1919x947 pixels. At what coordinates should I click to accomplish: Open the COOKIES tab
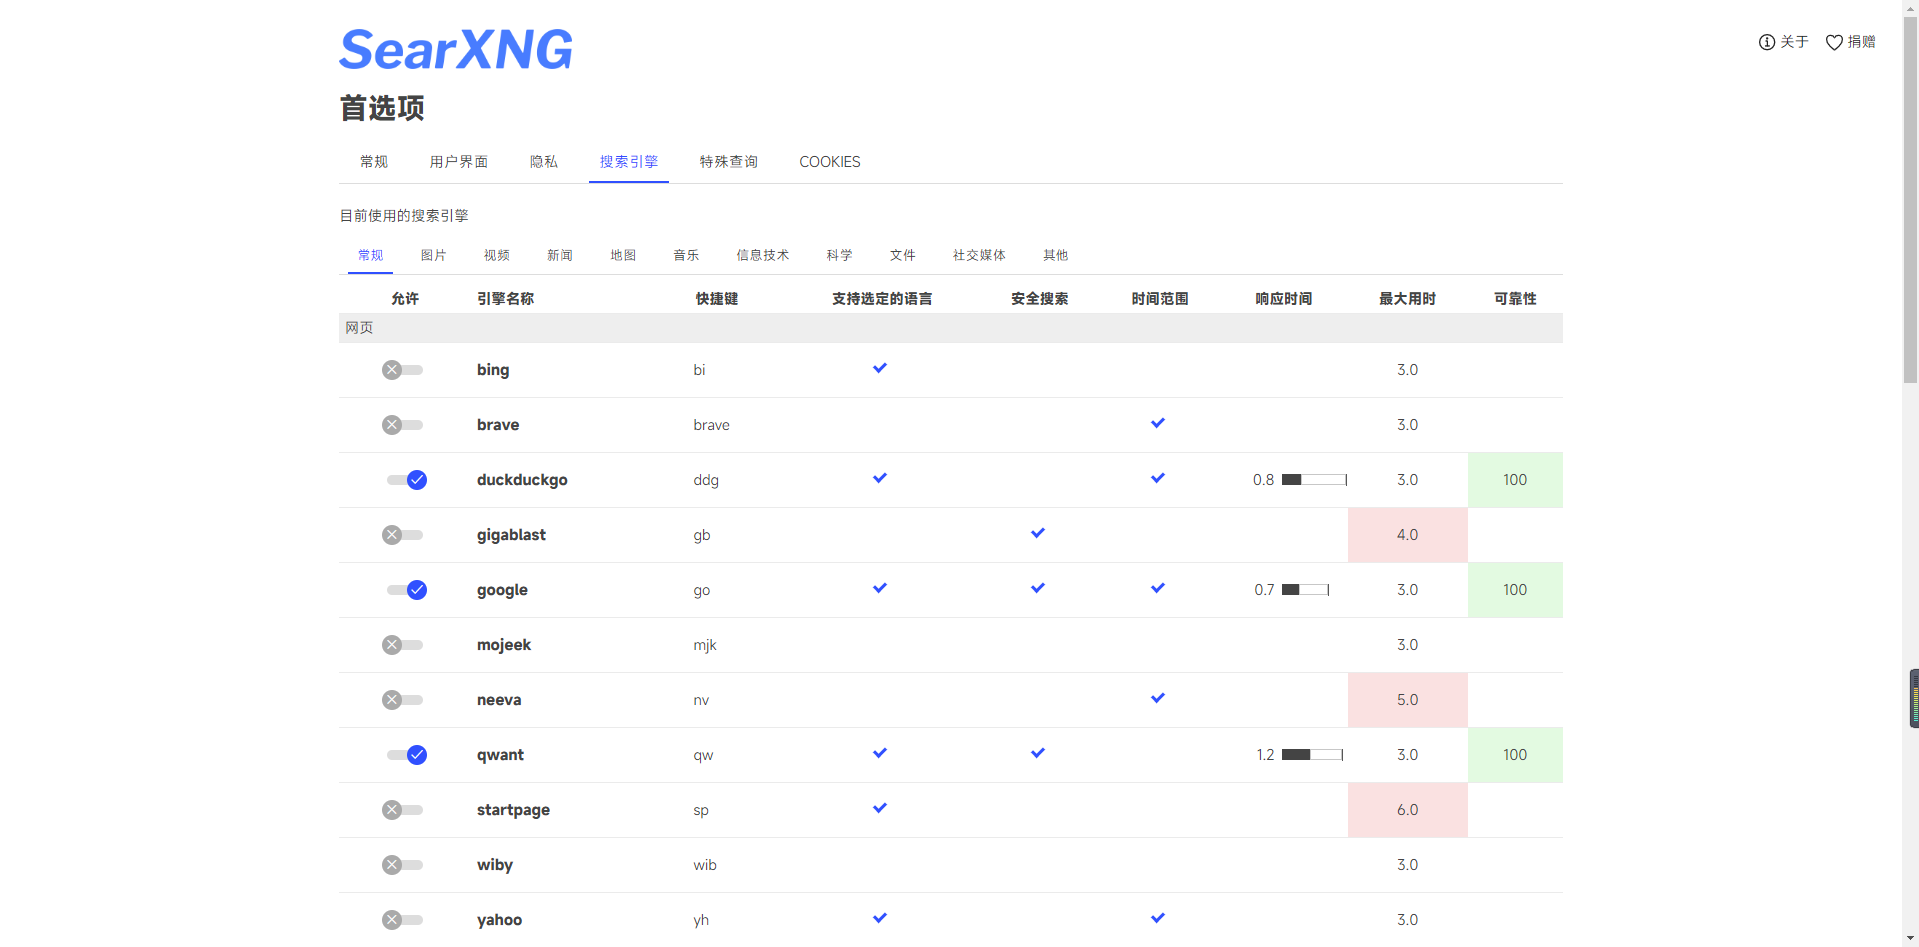pos(829,162)
